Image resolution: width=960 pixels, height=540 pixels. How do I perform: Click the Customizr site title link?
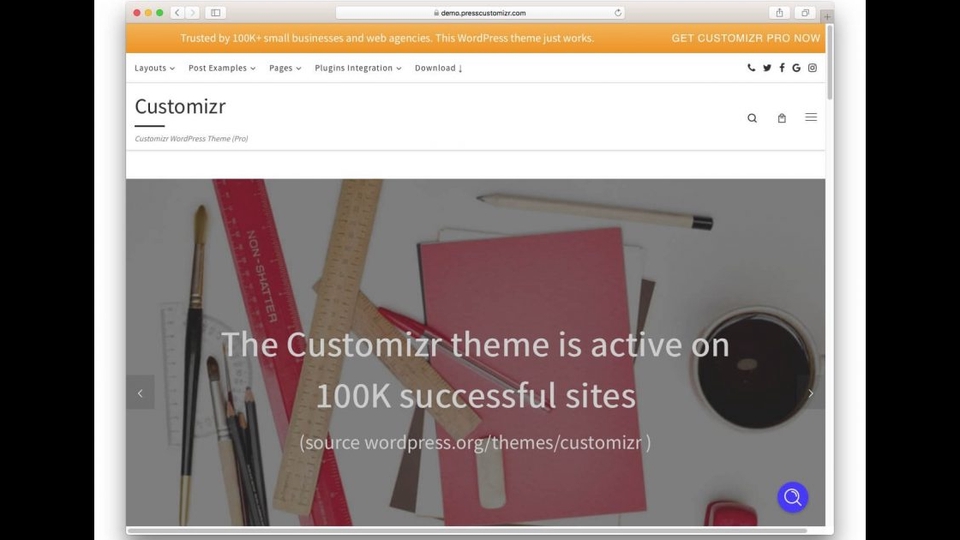coord(180,107)
